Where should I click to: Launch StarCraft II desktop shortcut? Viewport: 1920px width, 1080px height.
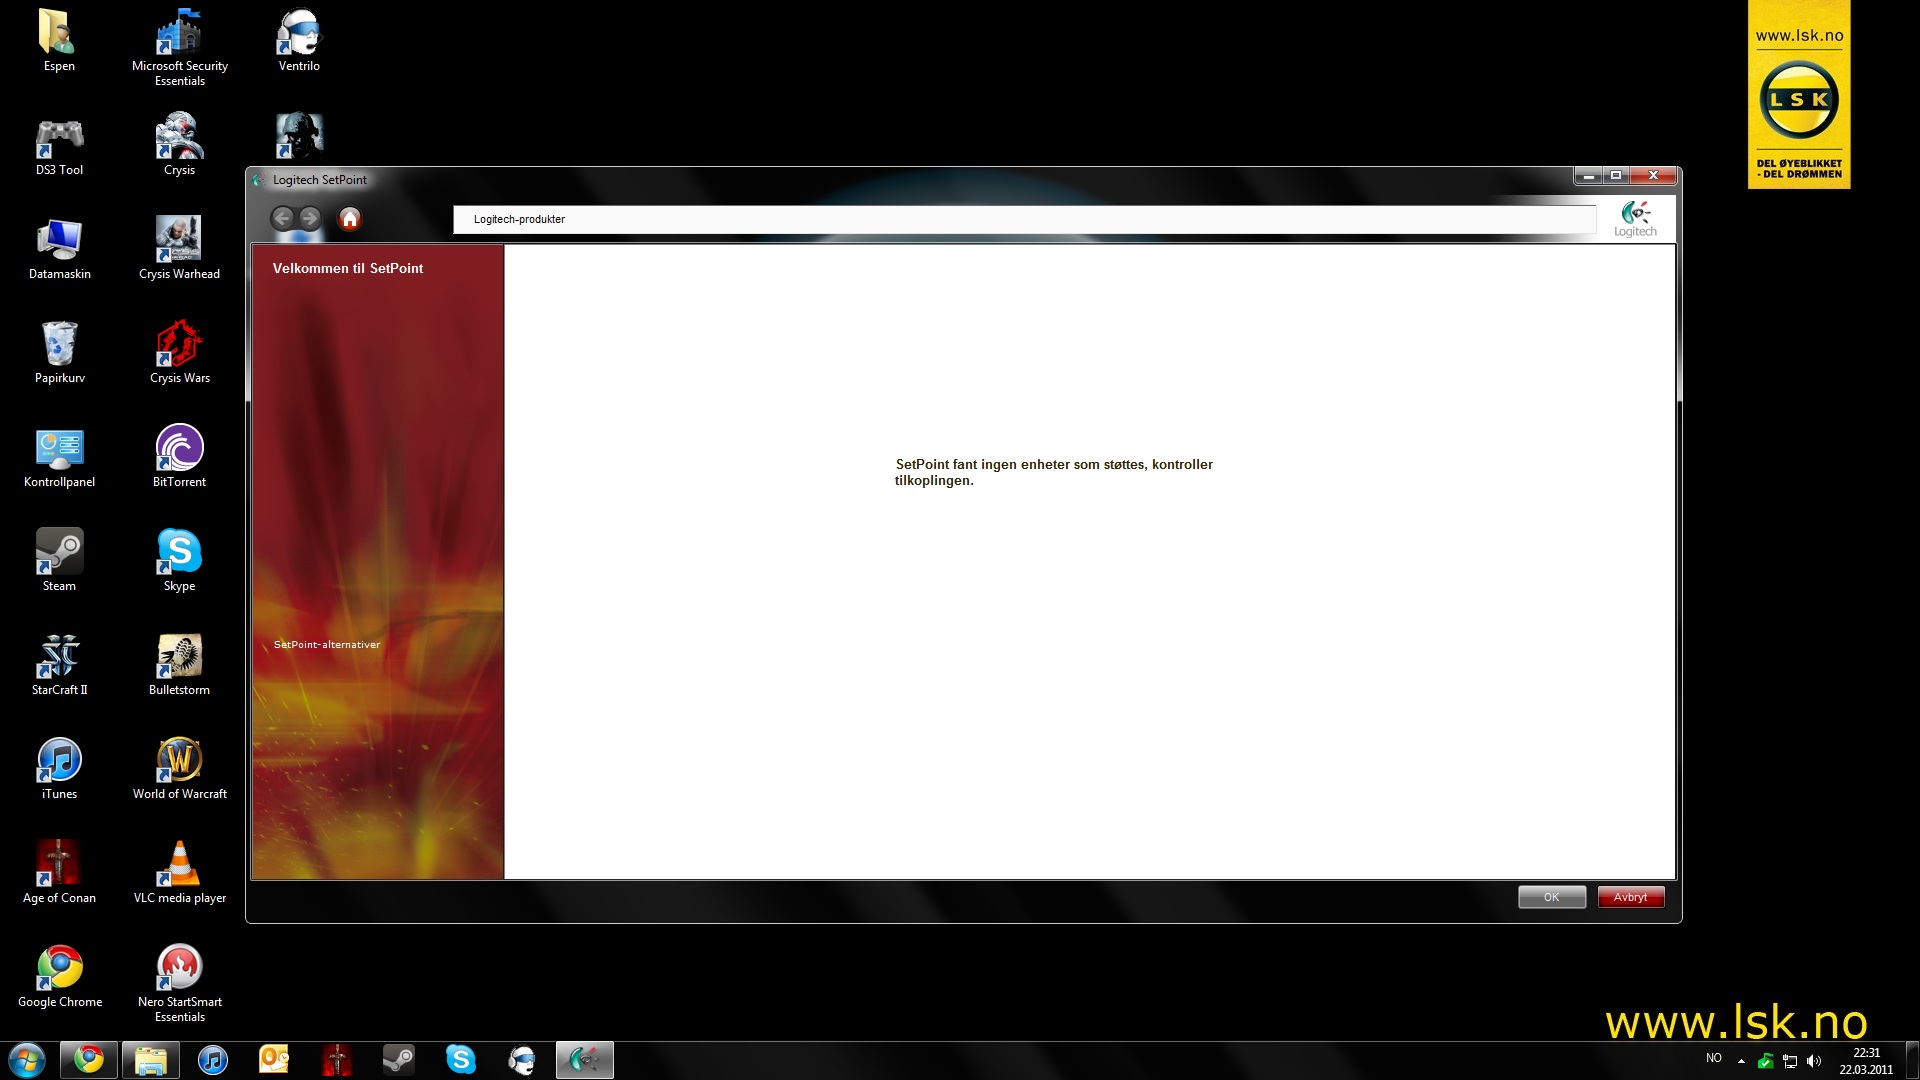59,665
